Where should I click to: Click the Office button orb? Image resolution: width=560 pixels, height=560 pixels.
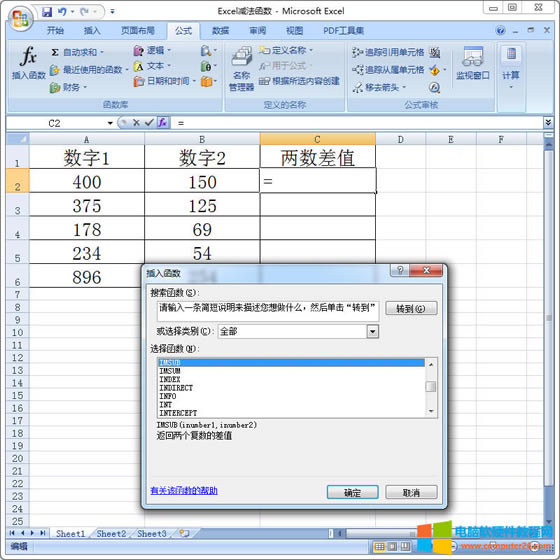[20, 18]
